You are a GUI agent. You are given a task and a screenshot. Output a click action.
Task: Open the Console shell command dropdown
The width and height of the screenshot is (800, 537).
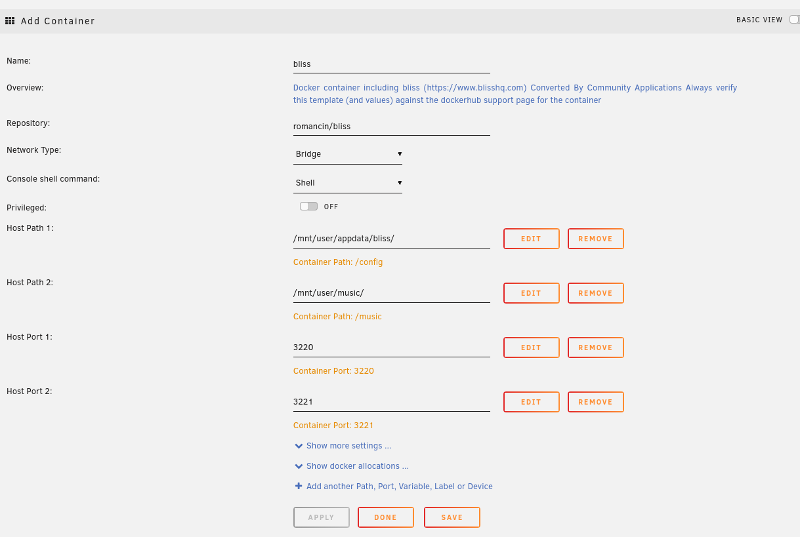347,183
